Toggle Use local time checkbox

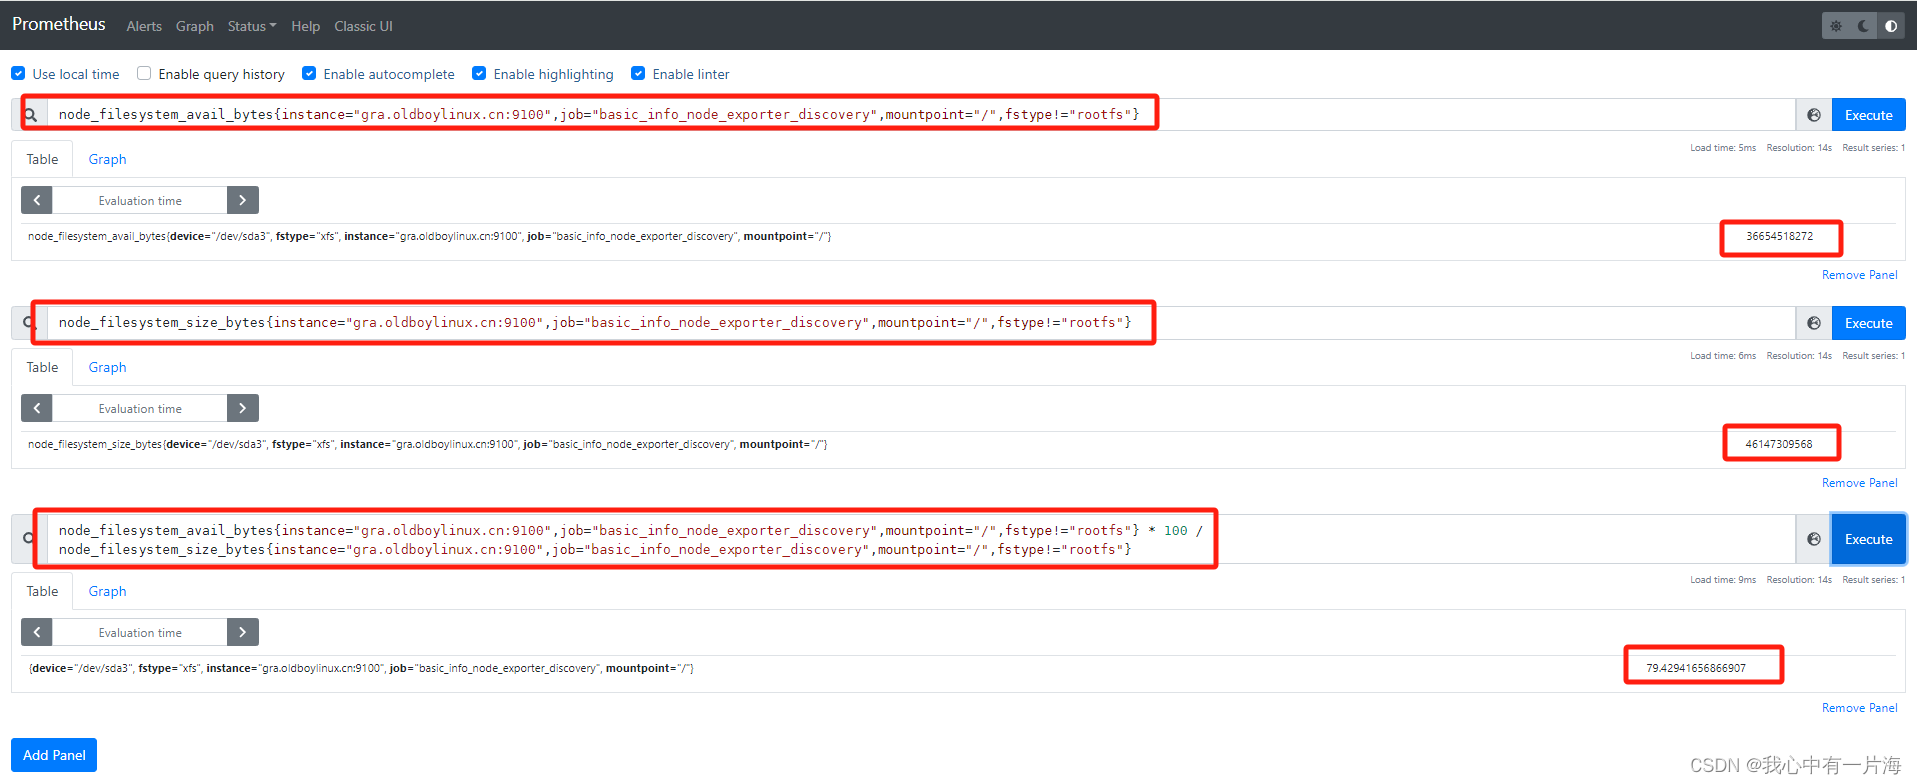pyautogui.click(x=18, y=73)
